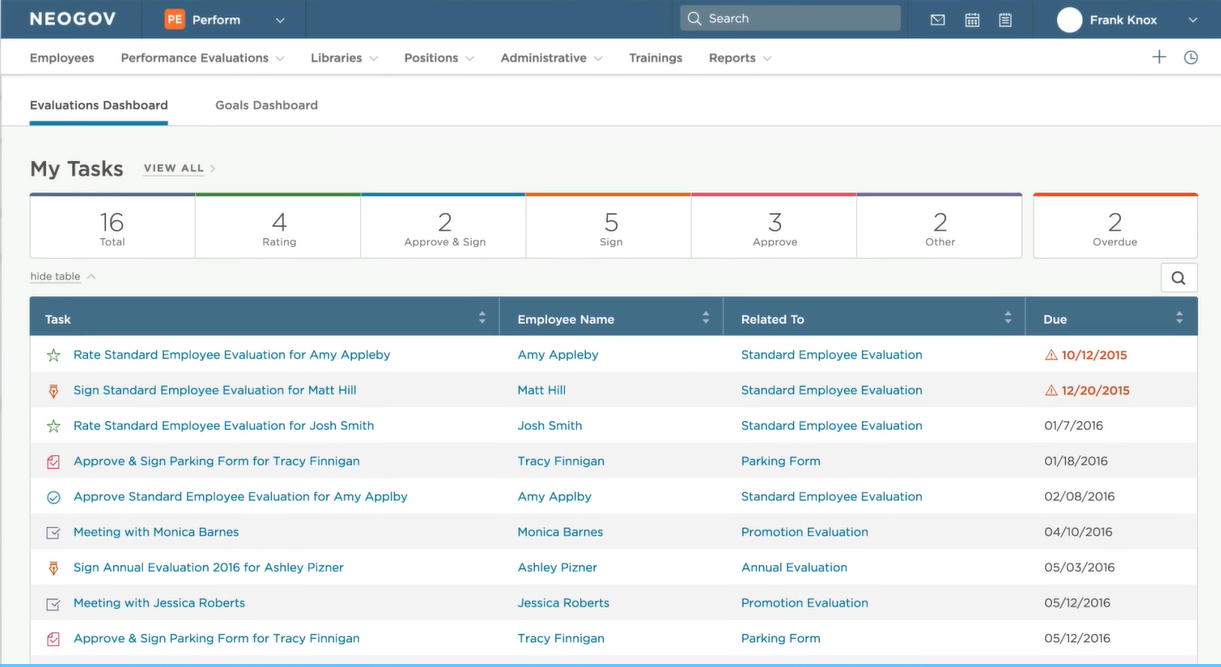Sort table by Due column
This screenshot has height=667, width=1221.
(1179, 318)
